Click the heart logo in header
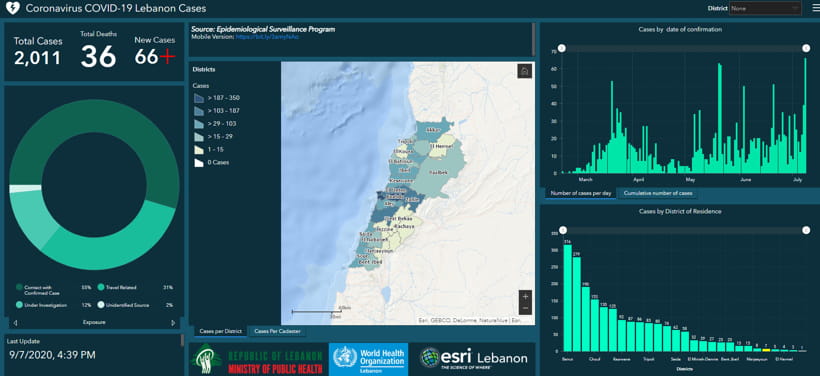Image resolution: width=820 pixels, height=376 pixels. tap(13, 8)
